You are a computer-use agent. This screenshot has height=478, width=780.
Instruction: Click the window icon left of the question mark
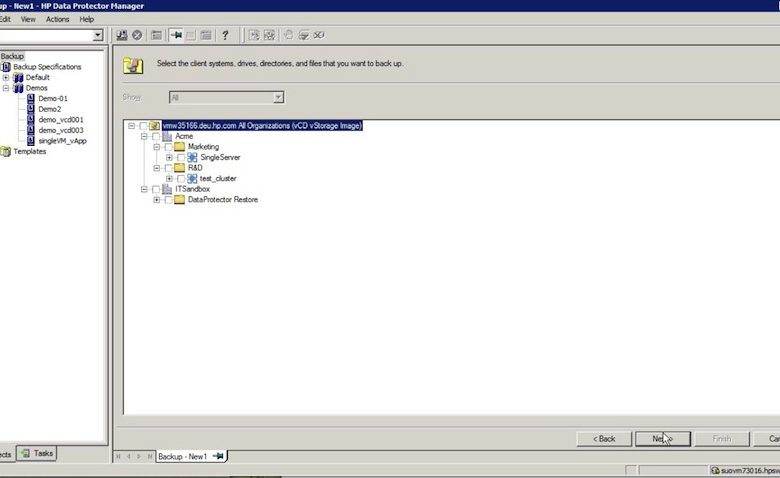205,35
